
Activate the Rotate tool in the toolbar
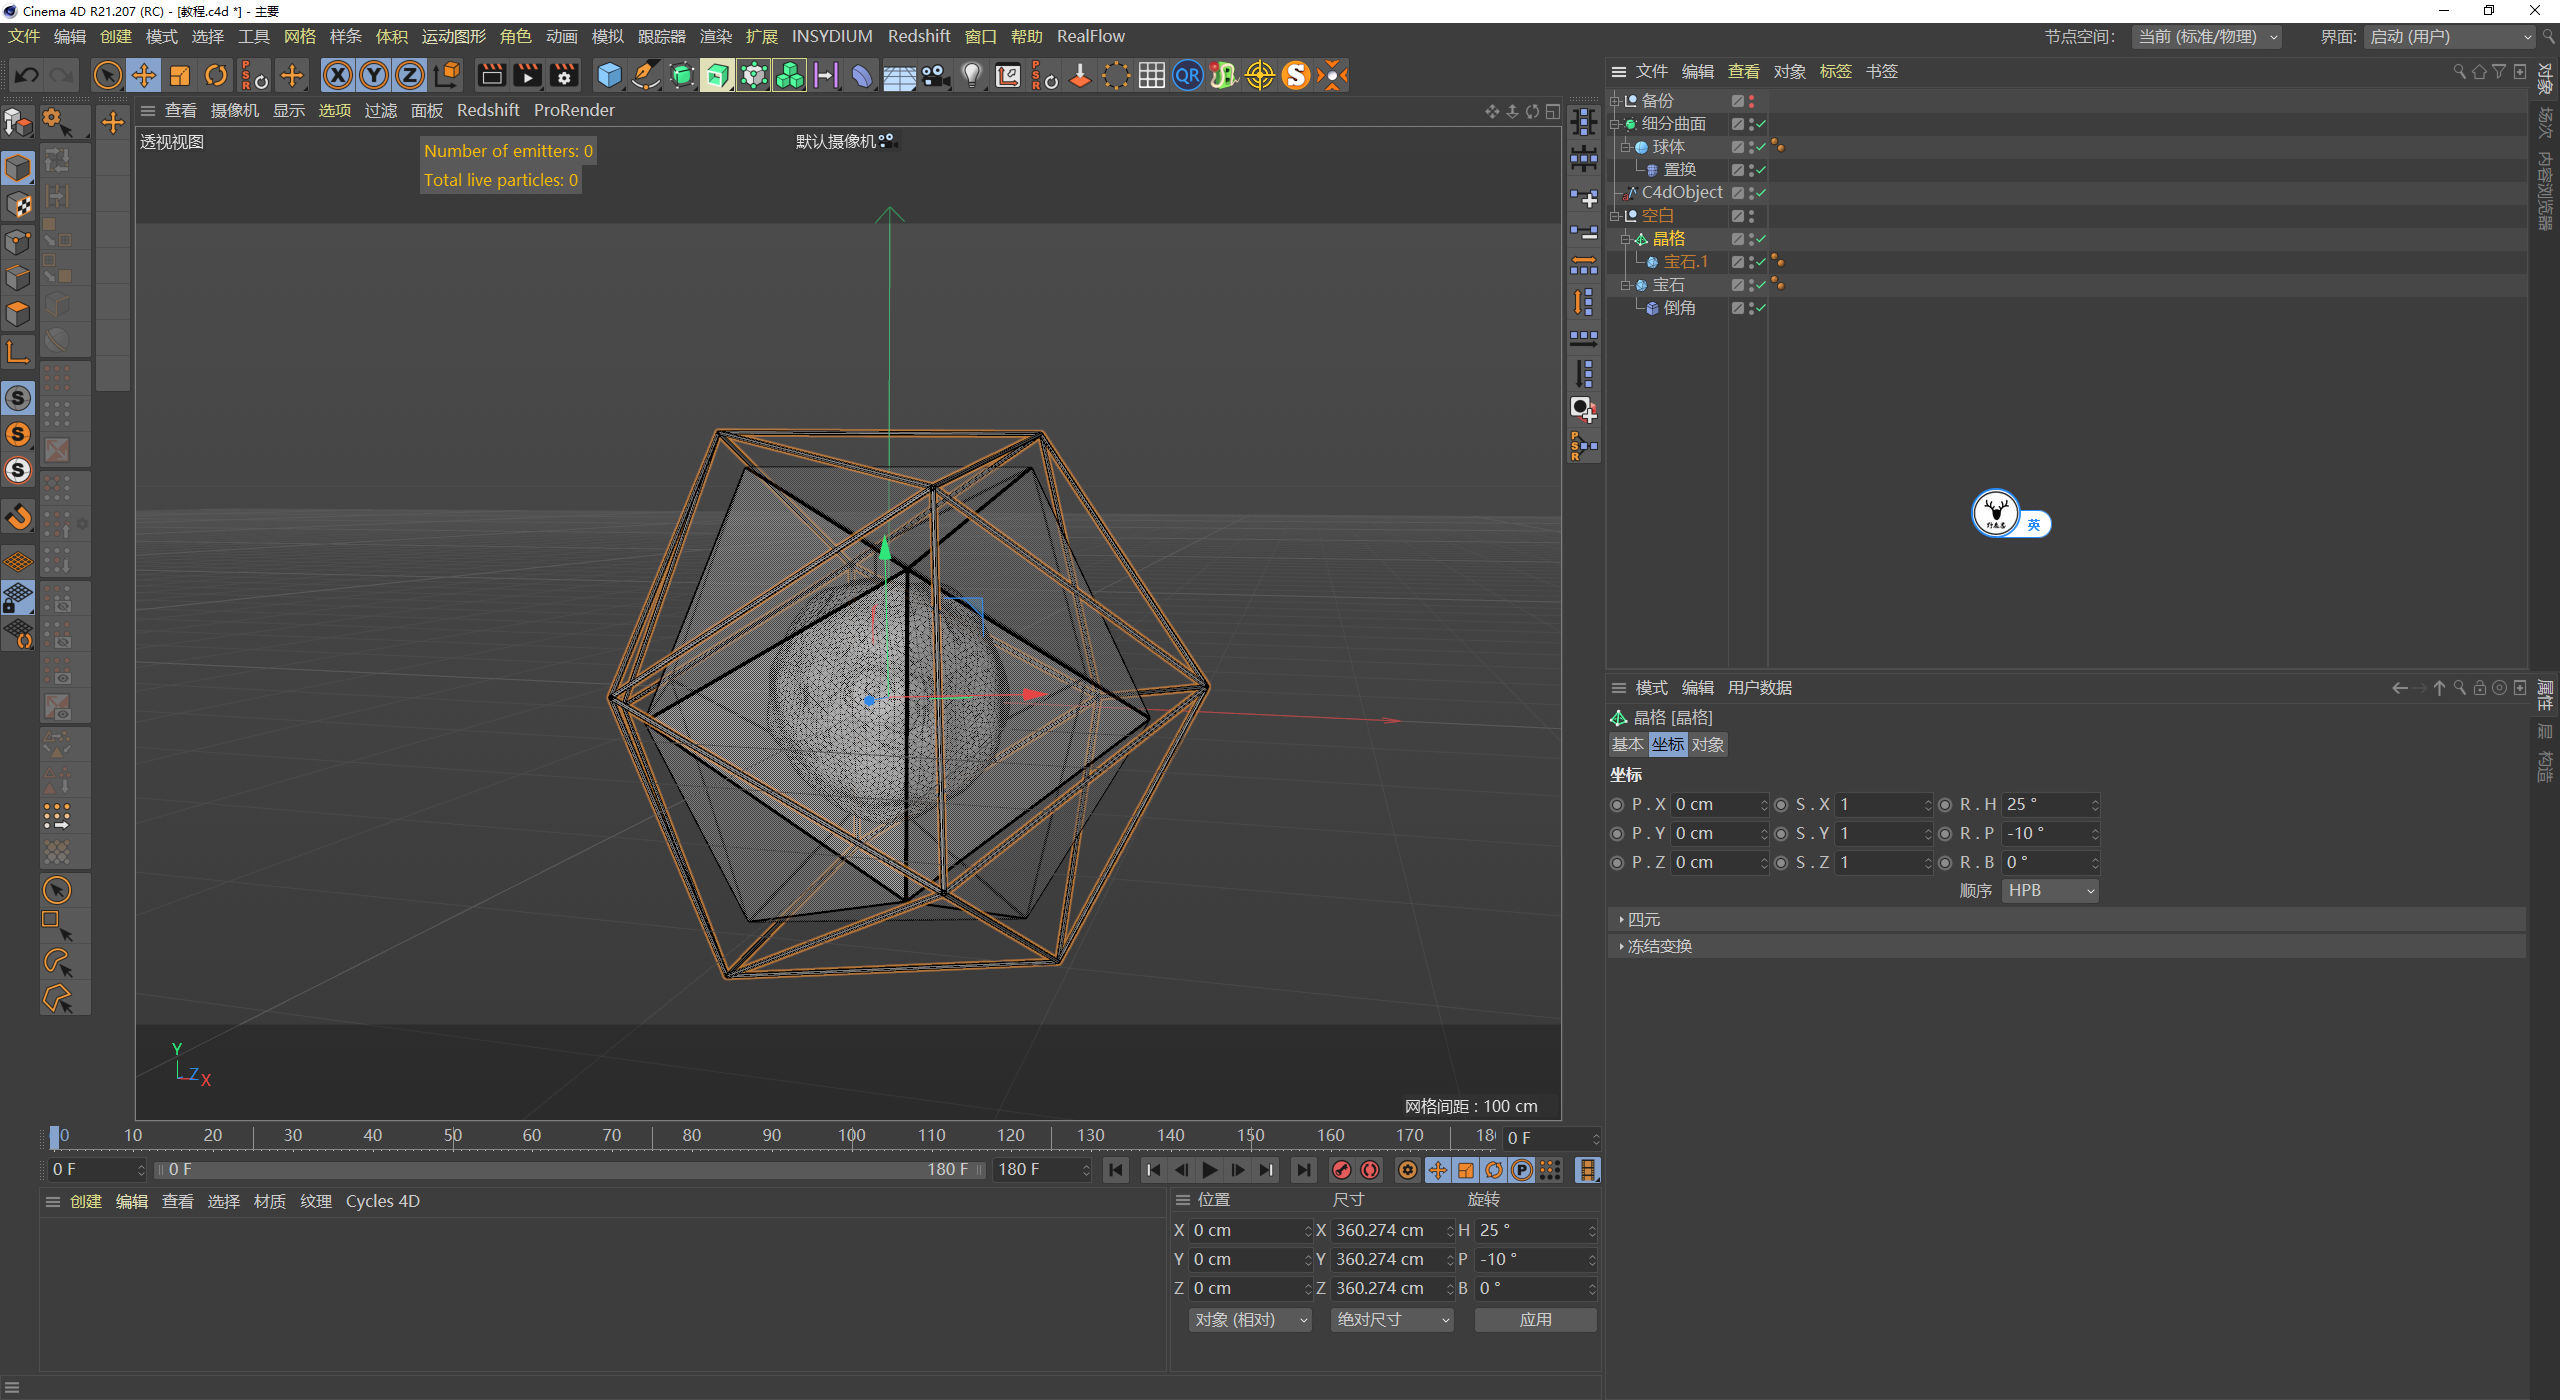click(216, 75)
